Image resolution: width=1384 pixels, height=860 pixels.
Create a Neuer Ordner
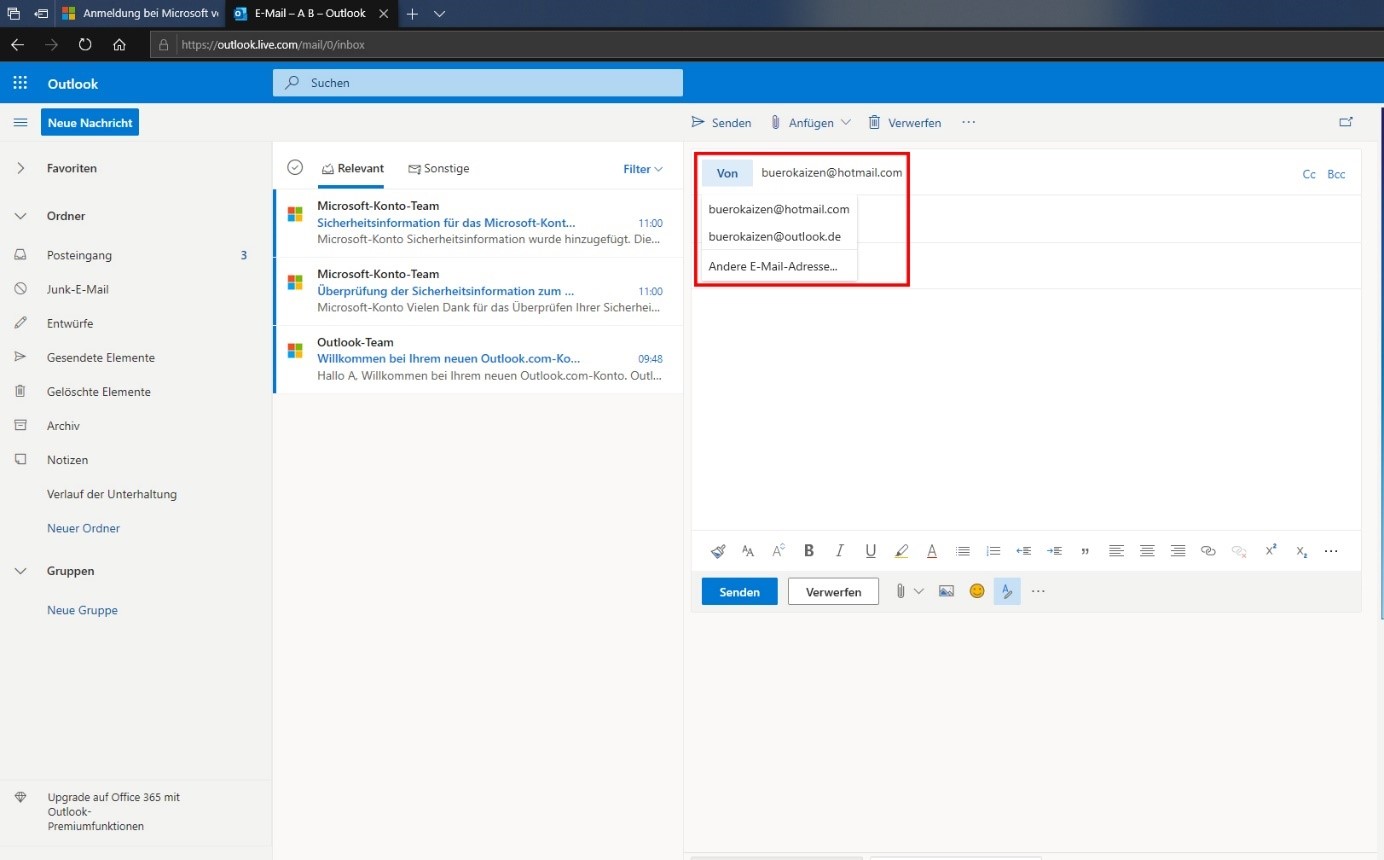(83, 528)
